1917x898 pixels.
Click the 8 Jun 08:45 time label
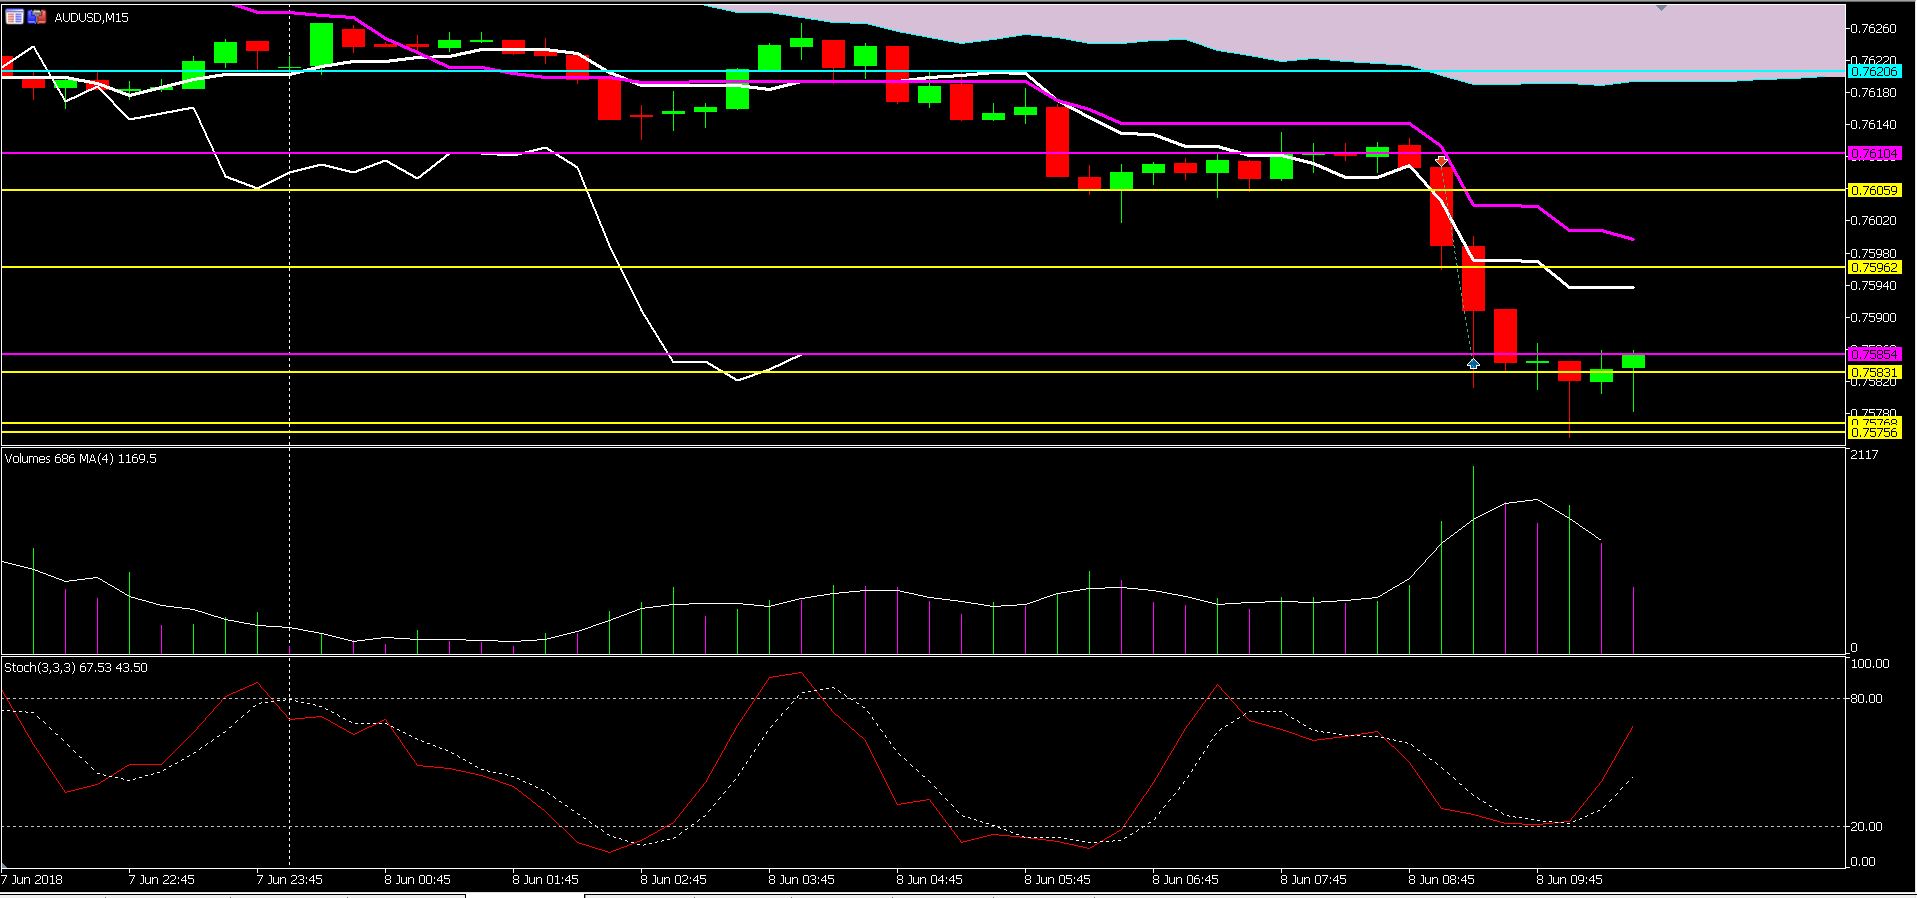(1442, 881)
